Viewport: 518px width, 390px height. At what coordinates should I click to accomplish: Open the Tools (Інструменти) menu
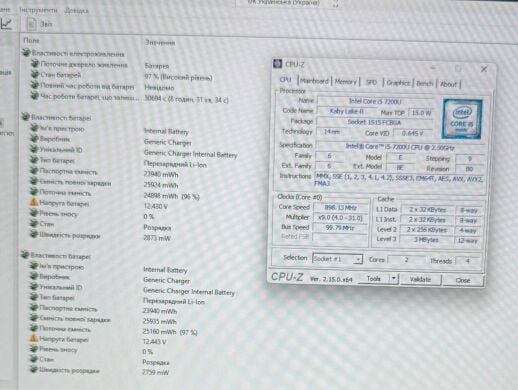[x=38, y=10]
